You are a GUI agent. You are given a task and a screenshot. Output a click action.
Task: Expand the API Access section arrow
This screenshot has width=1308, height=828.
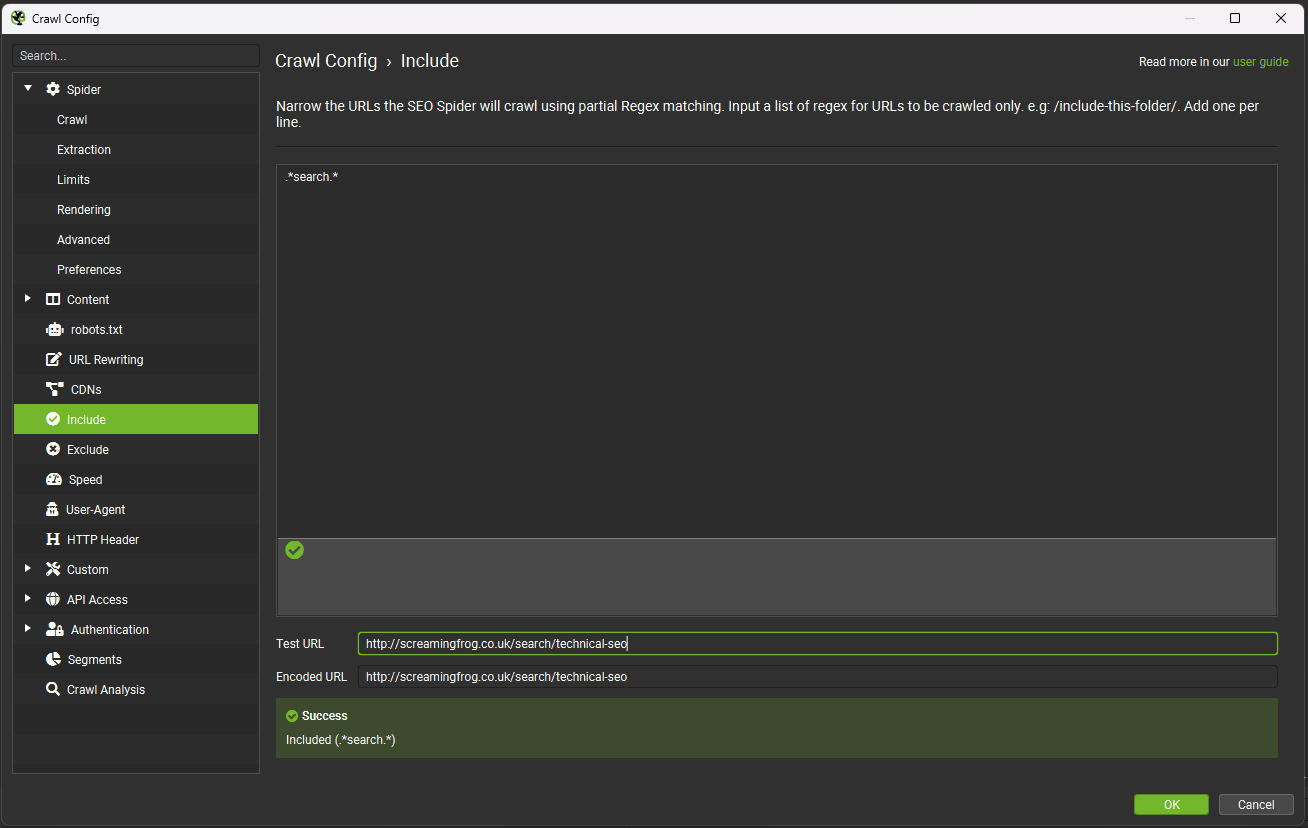pos(28,599)
